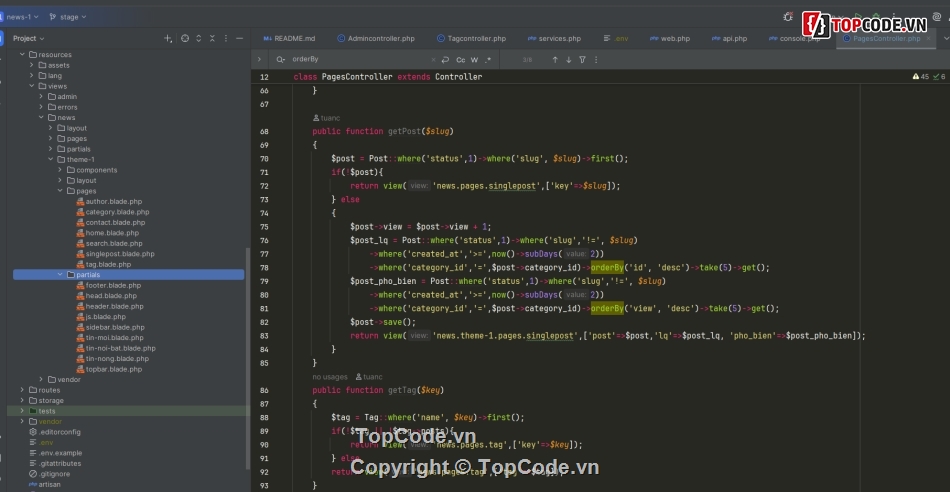Click the warnings indicator showing 45
This screenshot has height=492, width=950.
pos(920,77)
